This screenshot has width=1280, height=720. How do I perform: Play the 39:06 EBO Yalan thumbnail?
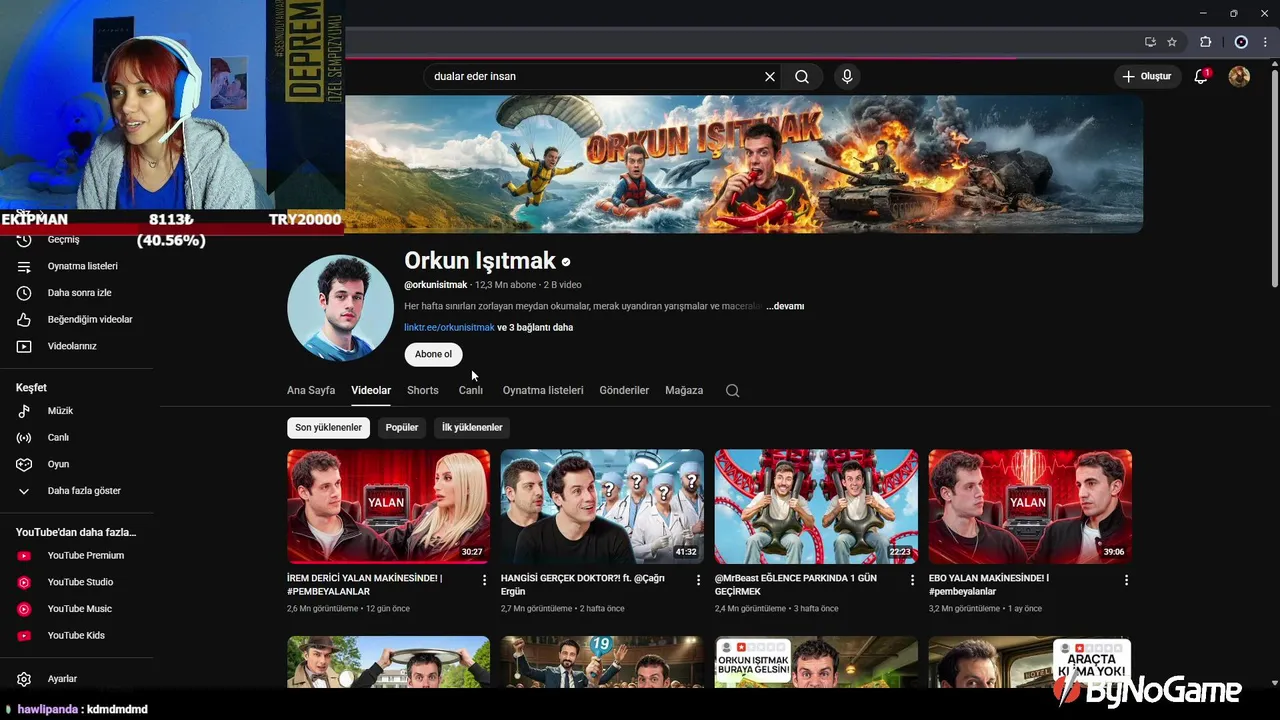point(1030,506)
